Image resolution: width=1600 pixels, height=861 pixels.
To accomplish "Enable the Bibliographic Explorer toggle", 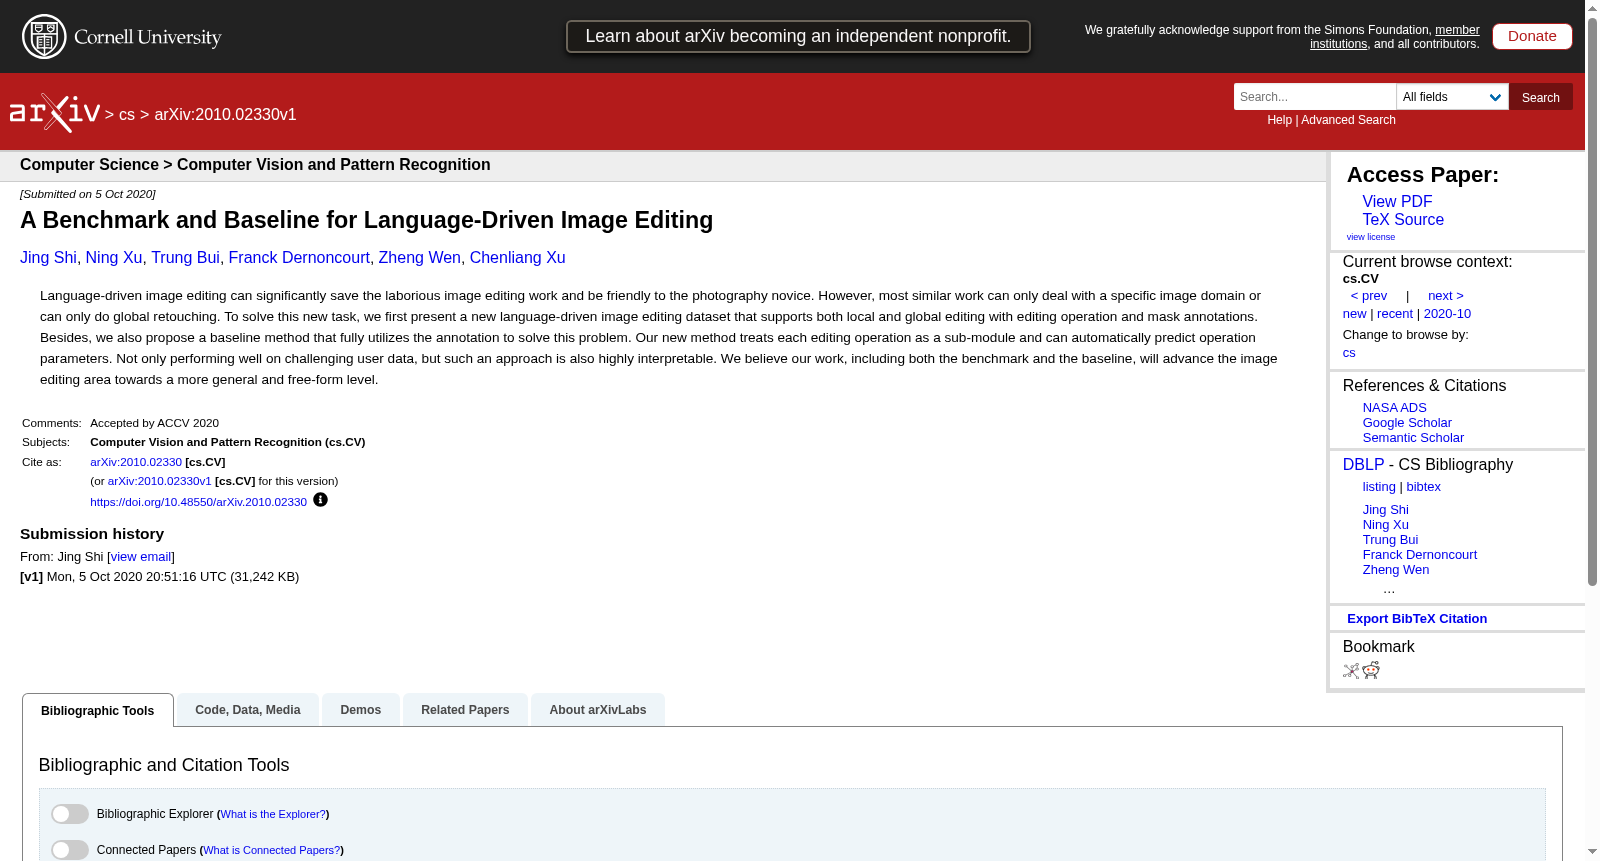I will (70, 814).
